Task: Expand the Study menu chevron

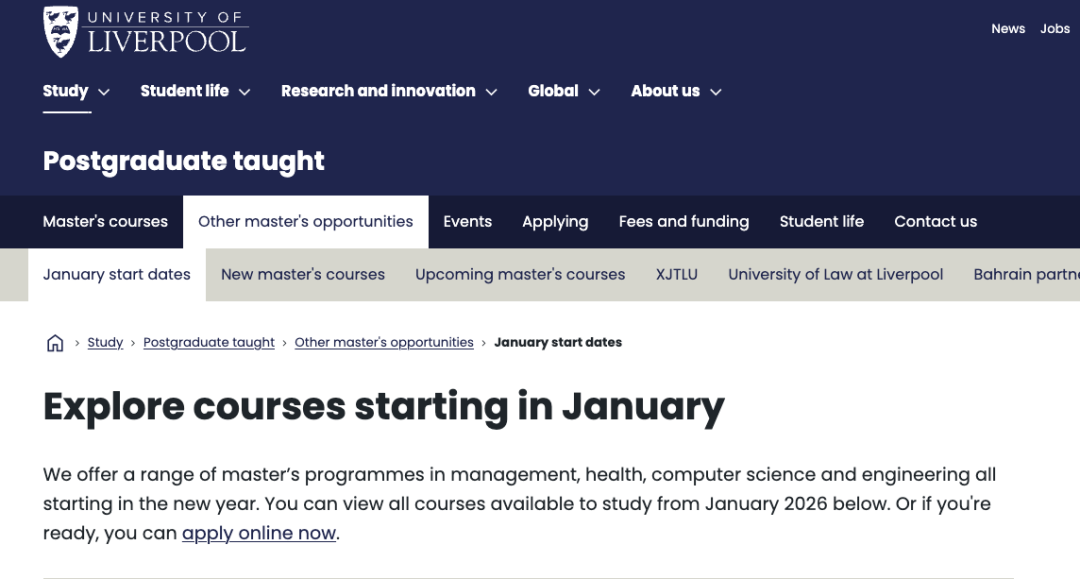Action: (104, 92)
